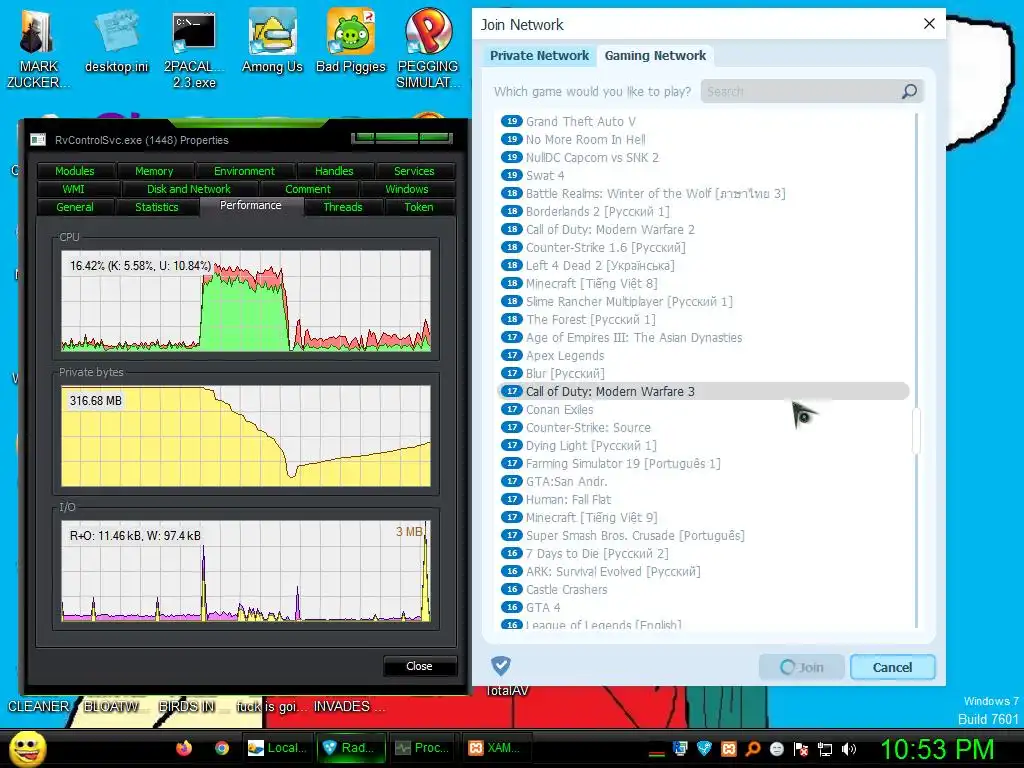Image resolution: width=1024 pixels, height=768 pixels.
Task: Click the CPU usage graph
Action: (x=246, y=300)
